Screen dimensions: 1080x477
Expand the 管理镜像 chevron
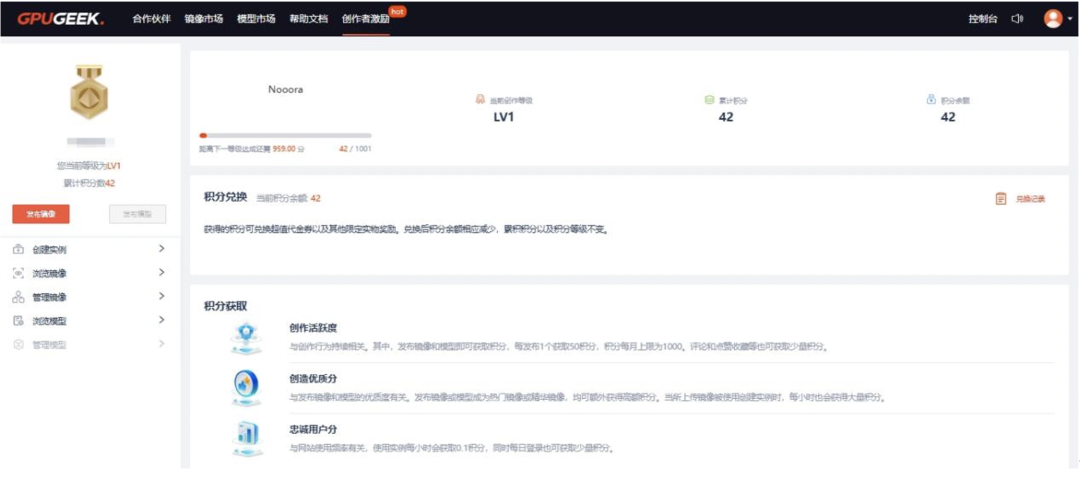(161, 296)
